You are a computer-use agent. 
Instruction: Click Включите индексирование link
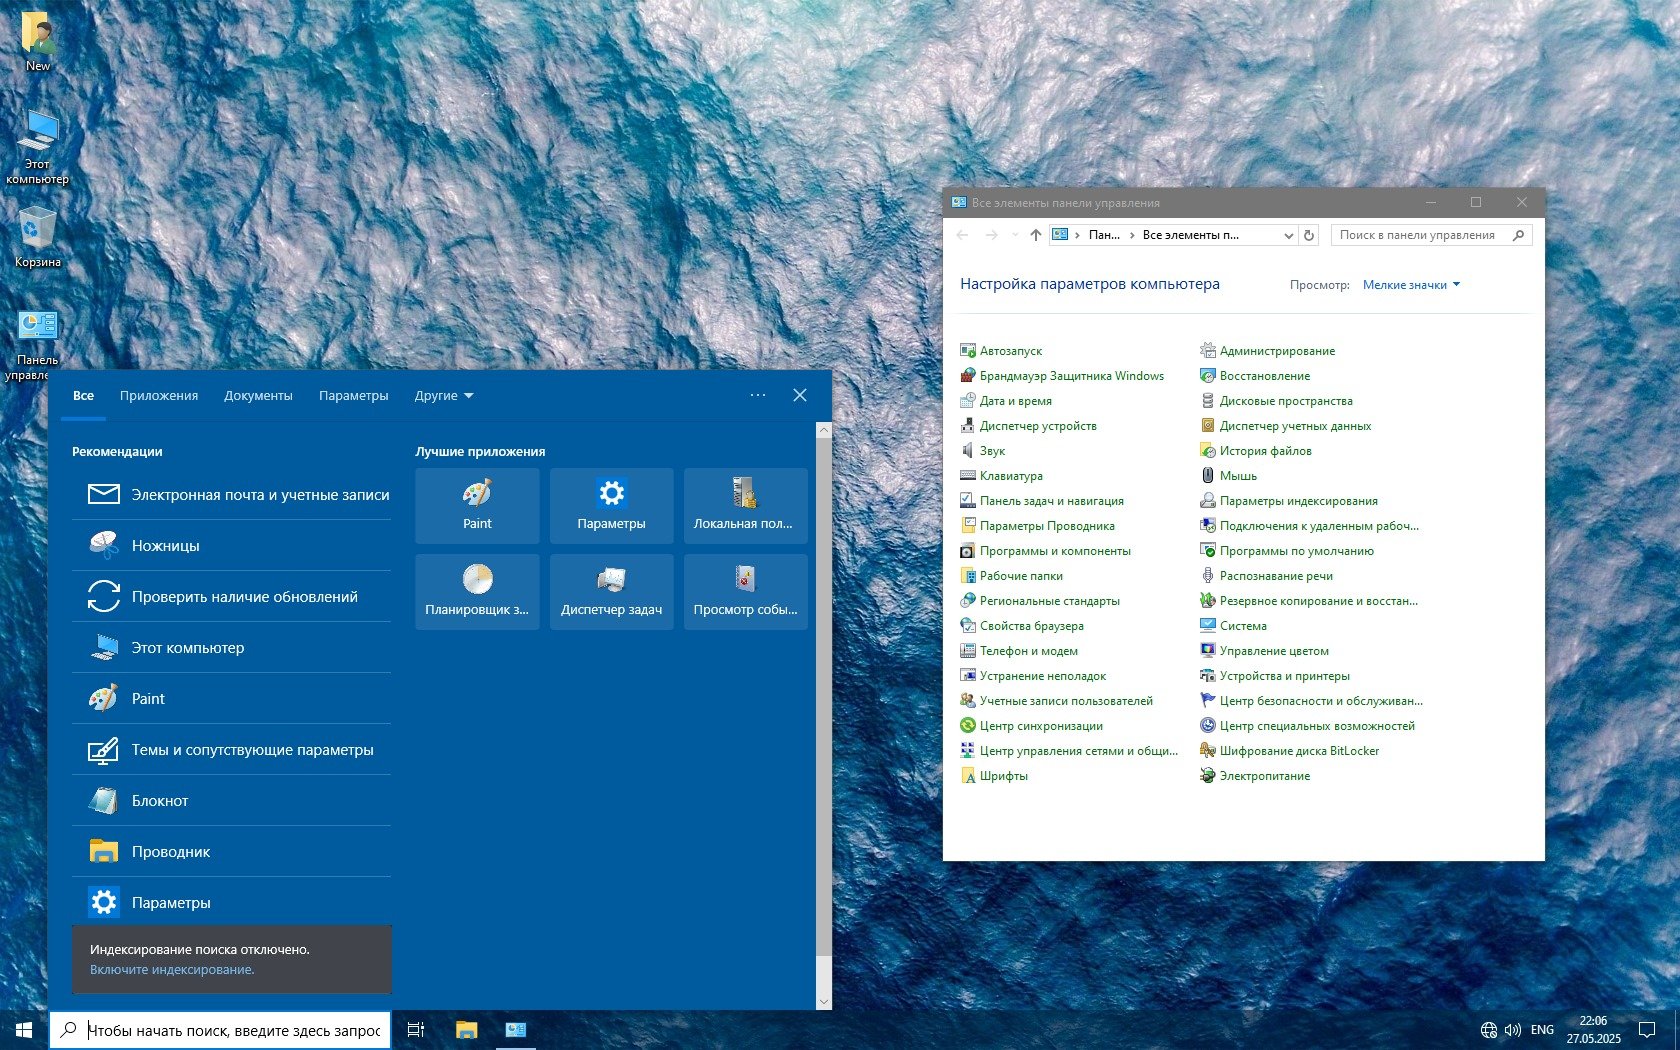coord(172,970)
